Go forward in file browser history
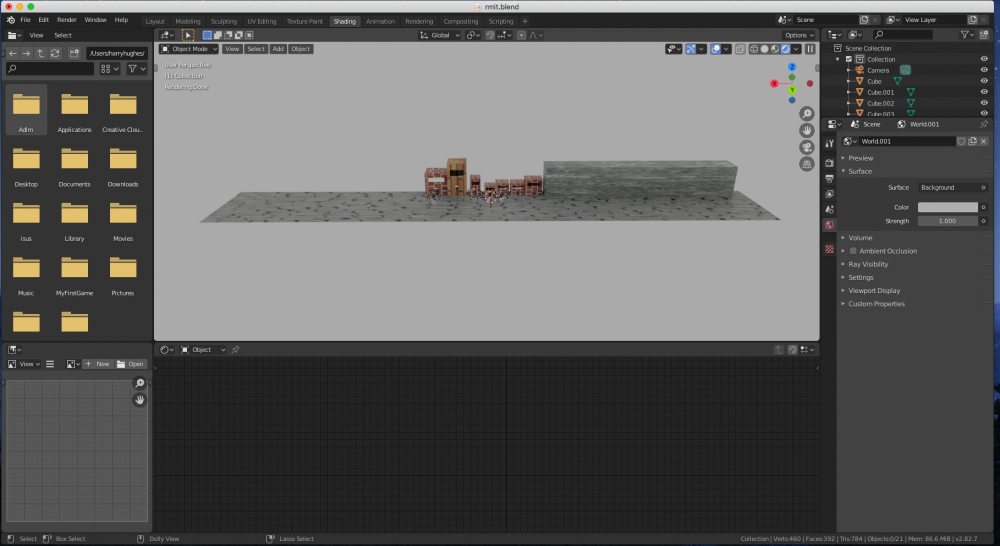 click(26, 53)
